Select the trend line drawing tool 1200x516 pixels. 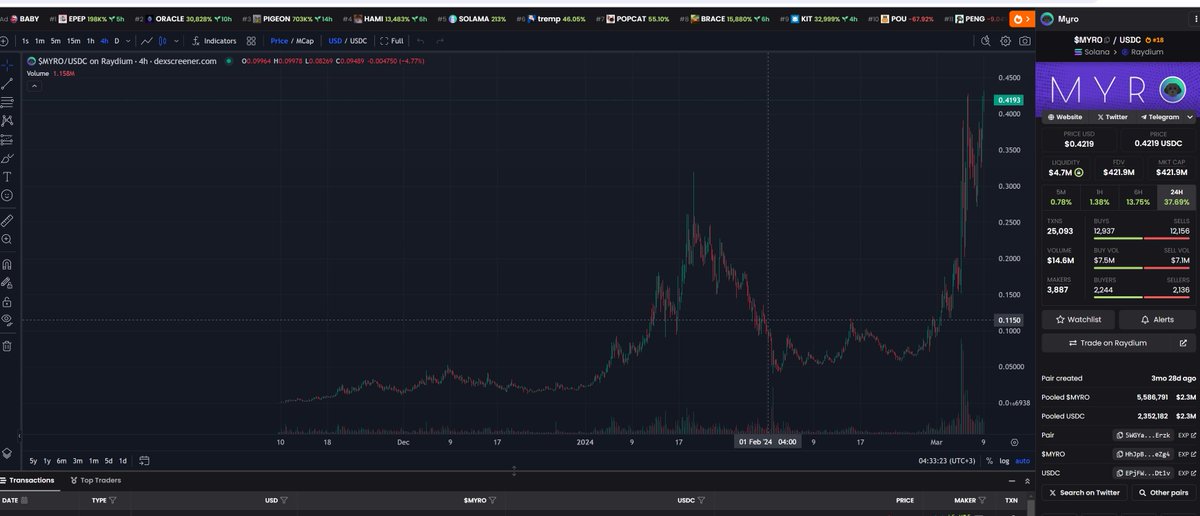pyautogui.click(x=7, y=83)
